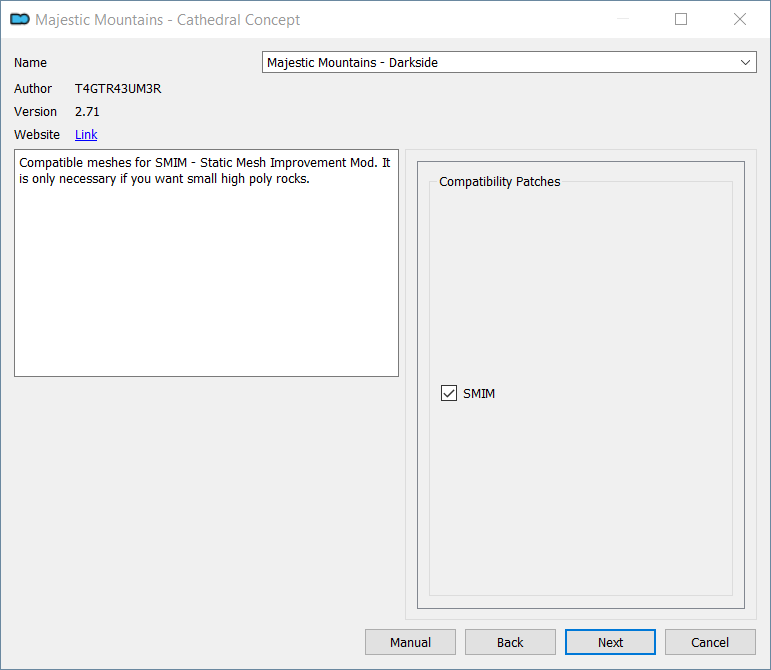
Task: Open the Name dropdown showing Majestic Mountains - Darkside
Action: pyautogui.click(x=509, y=62)
